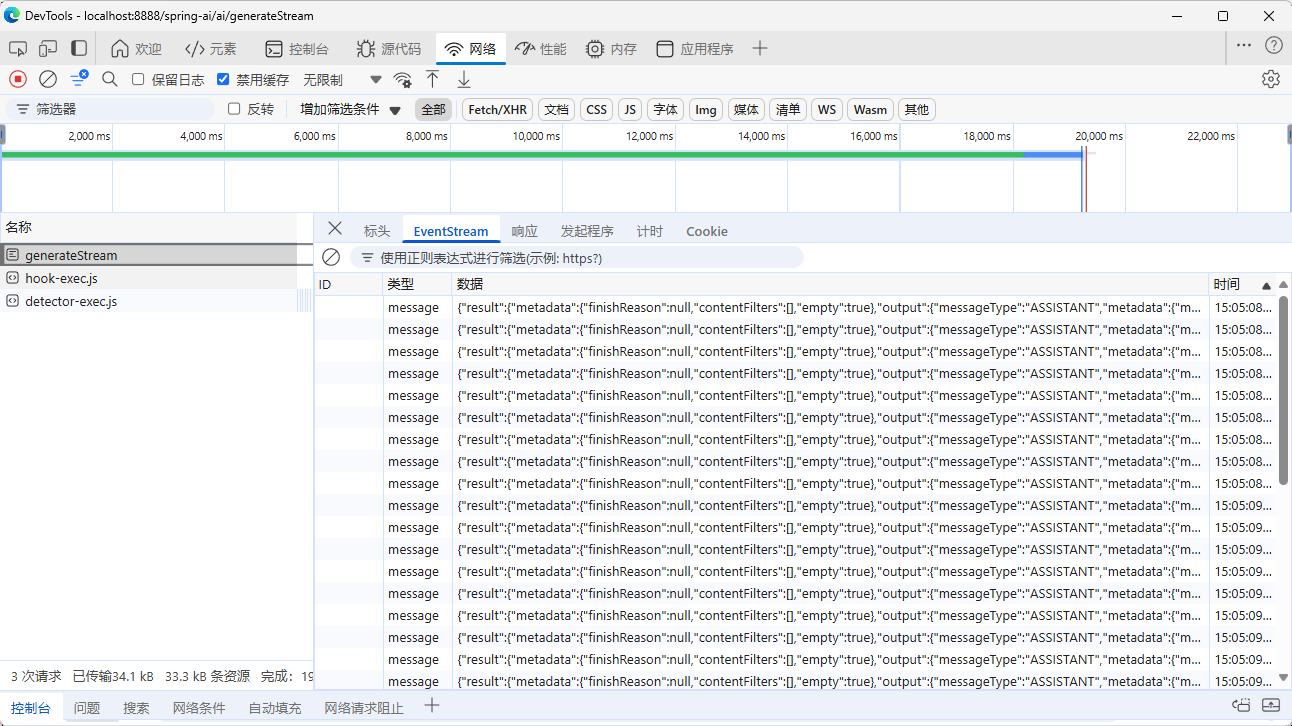Toggle device emulation icon

[x=48, y=48]
